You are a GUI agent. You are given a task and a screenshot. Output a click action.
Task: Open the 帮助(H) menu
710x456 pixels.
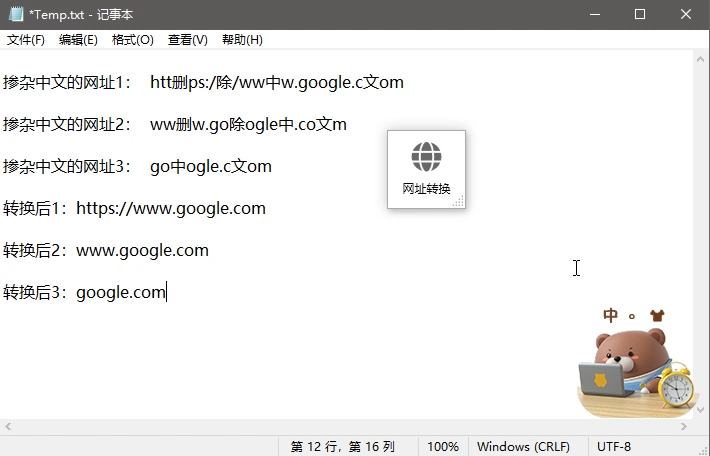[x=242, y=40]
